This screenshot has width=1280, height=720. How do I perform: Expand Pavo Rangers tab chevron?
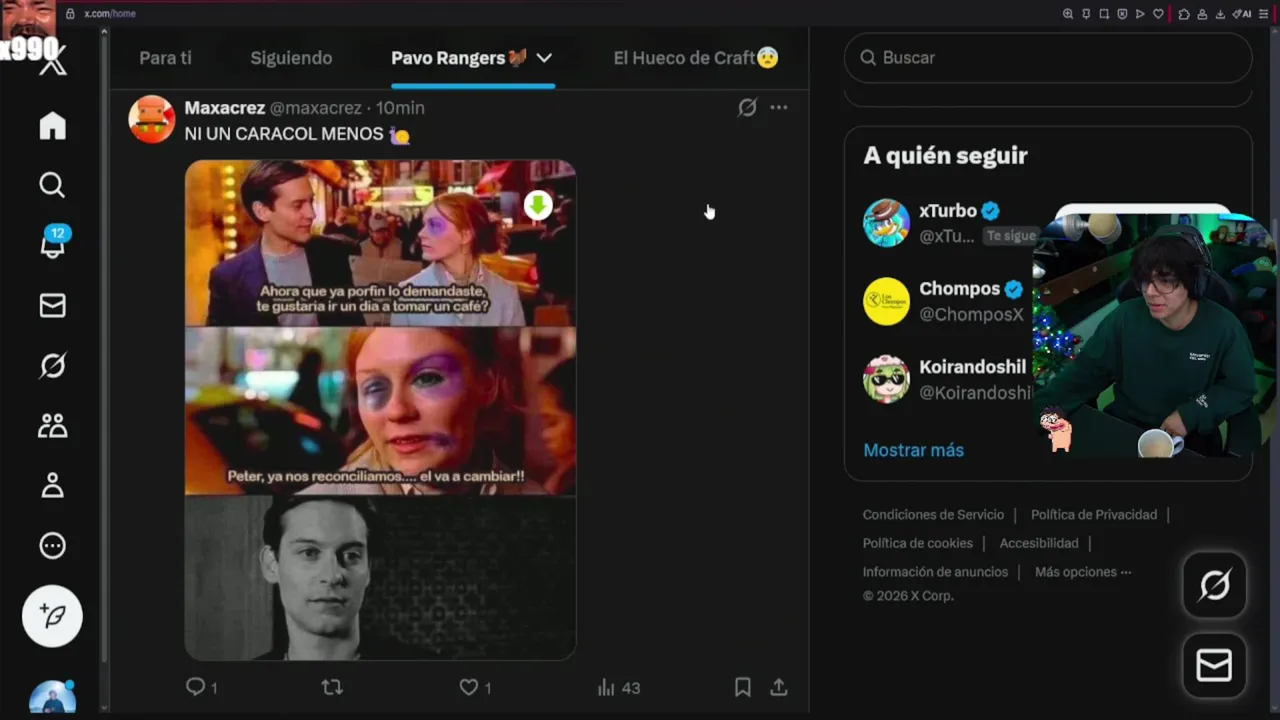tap(544, 58)
